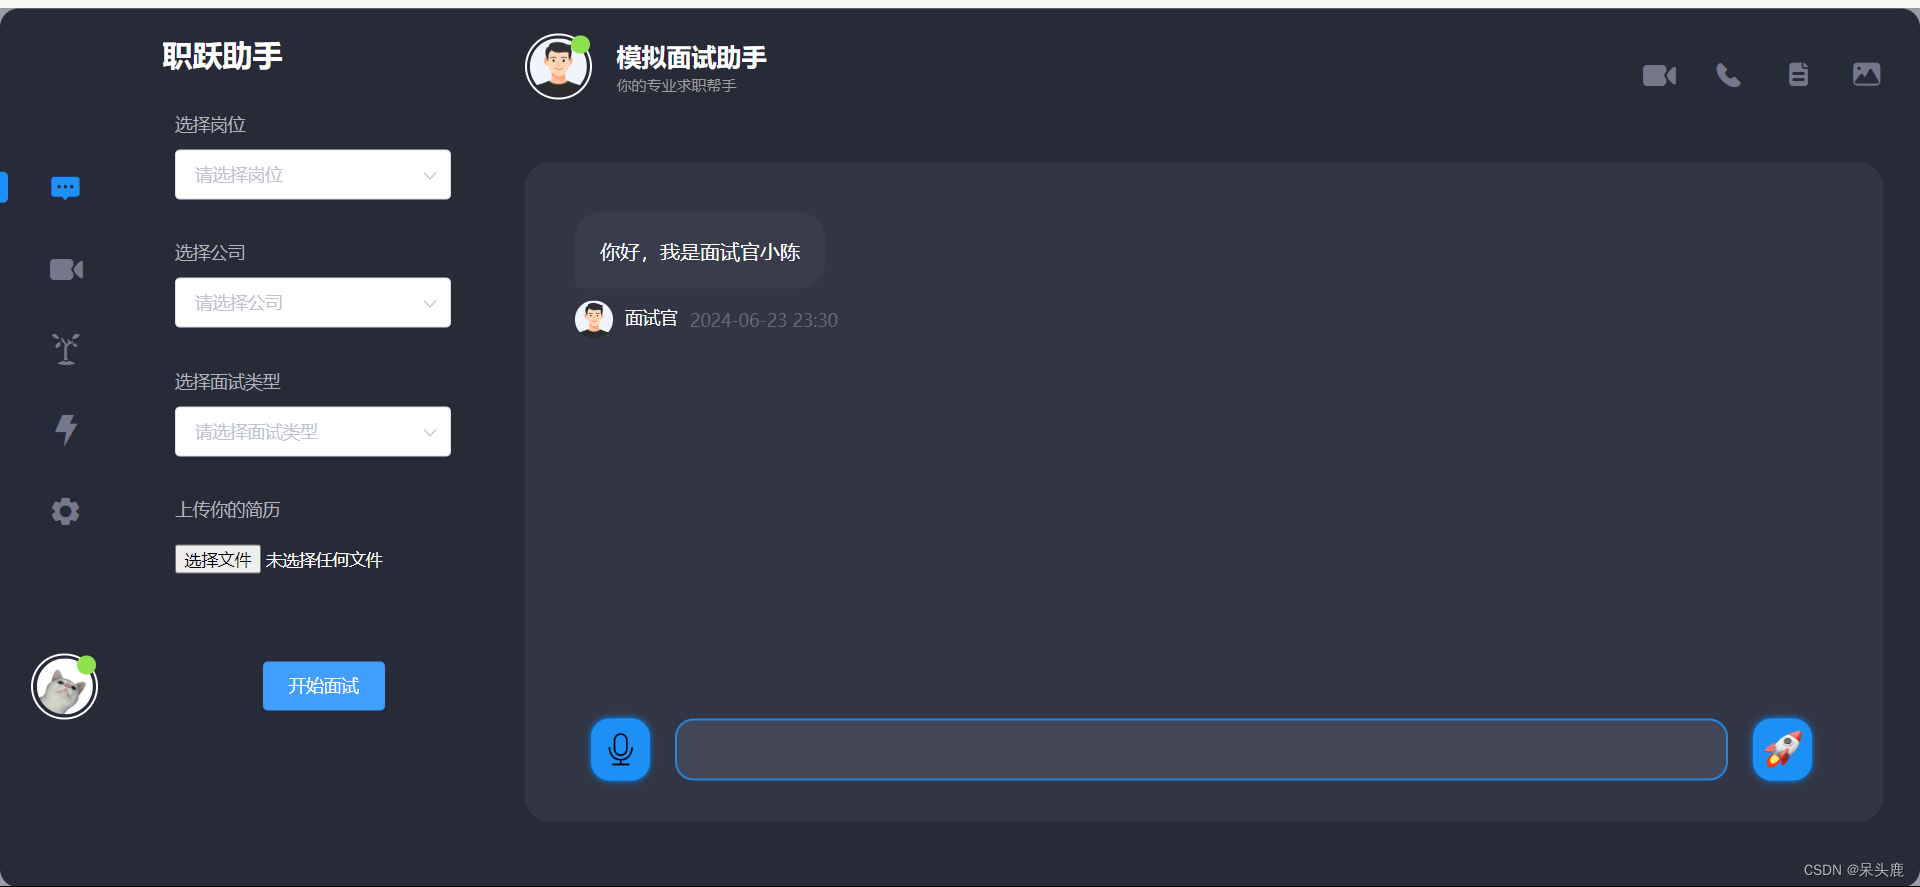Image resolution: width=1920 pixels, height=887 pixels.
Task: Click the 选择文件 resume upload button
Action: [218, 559]
